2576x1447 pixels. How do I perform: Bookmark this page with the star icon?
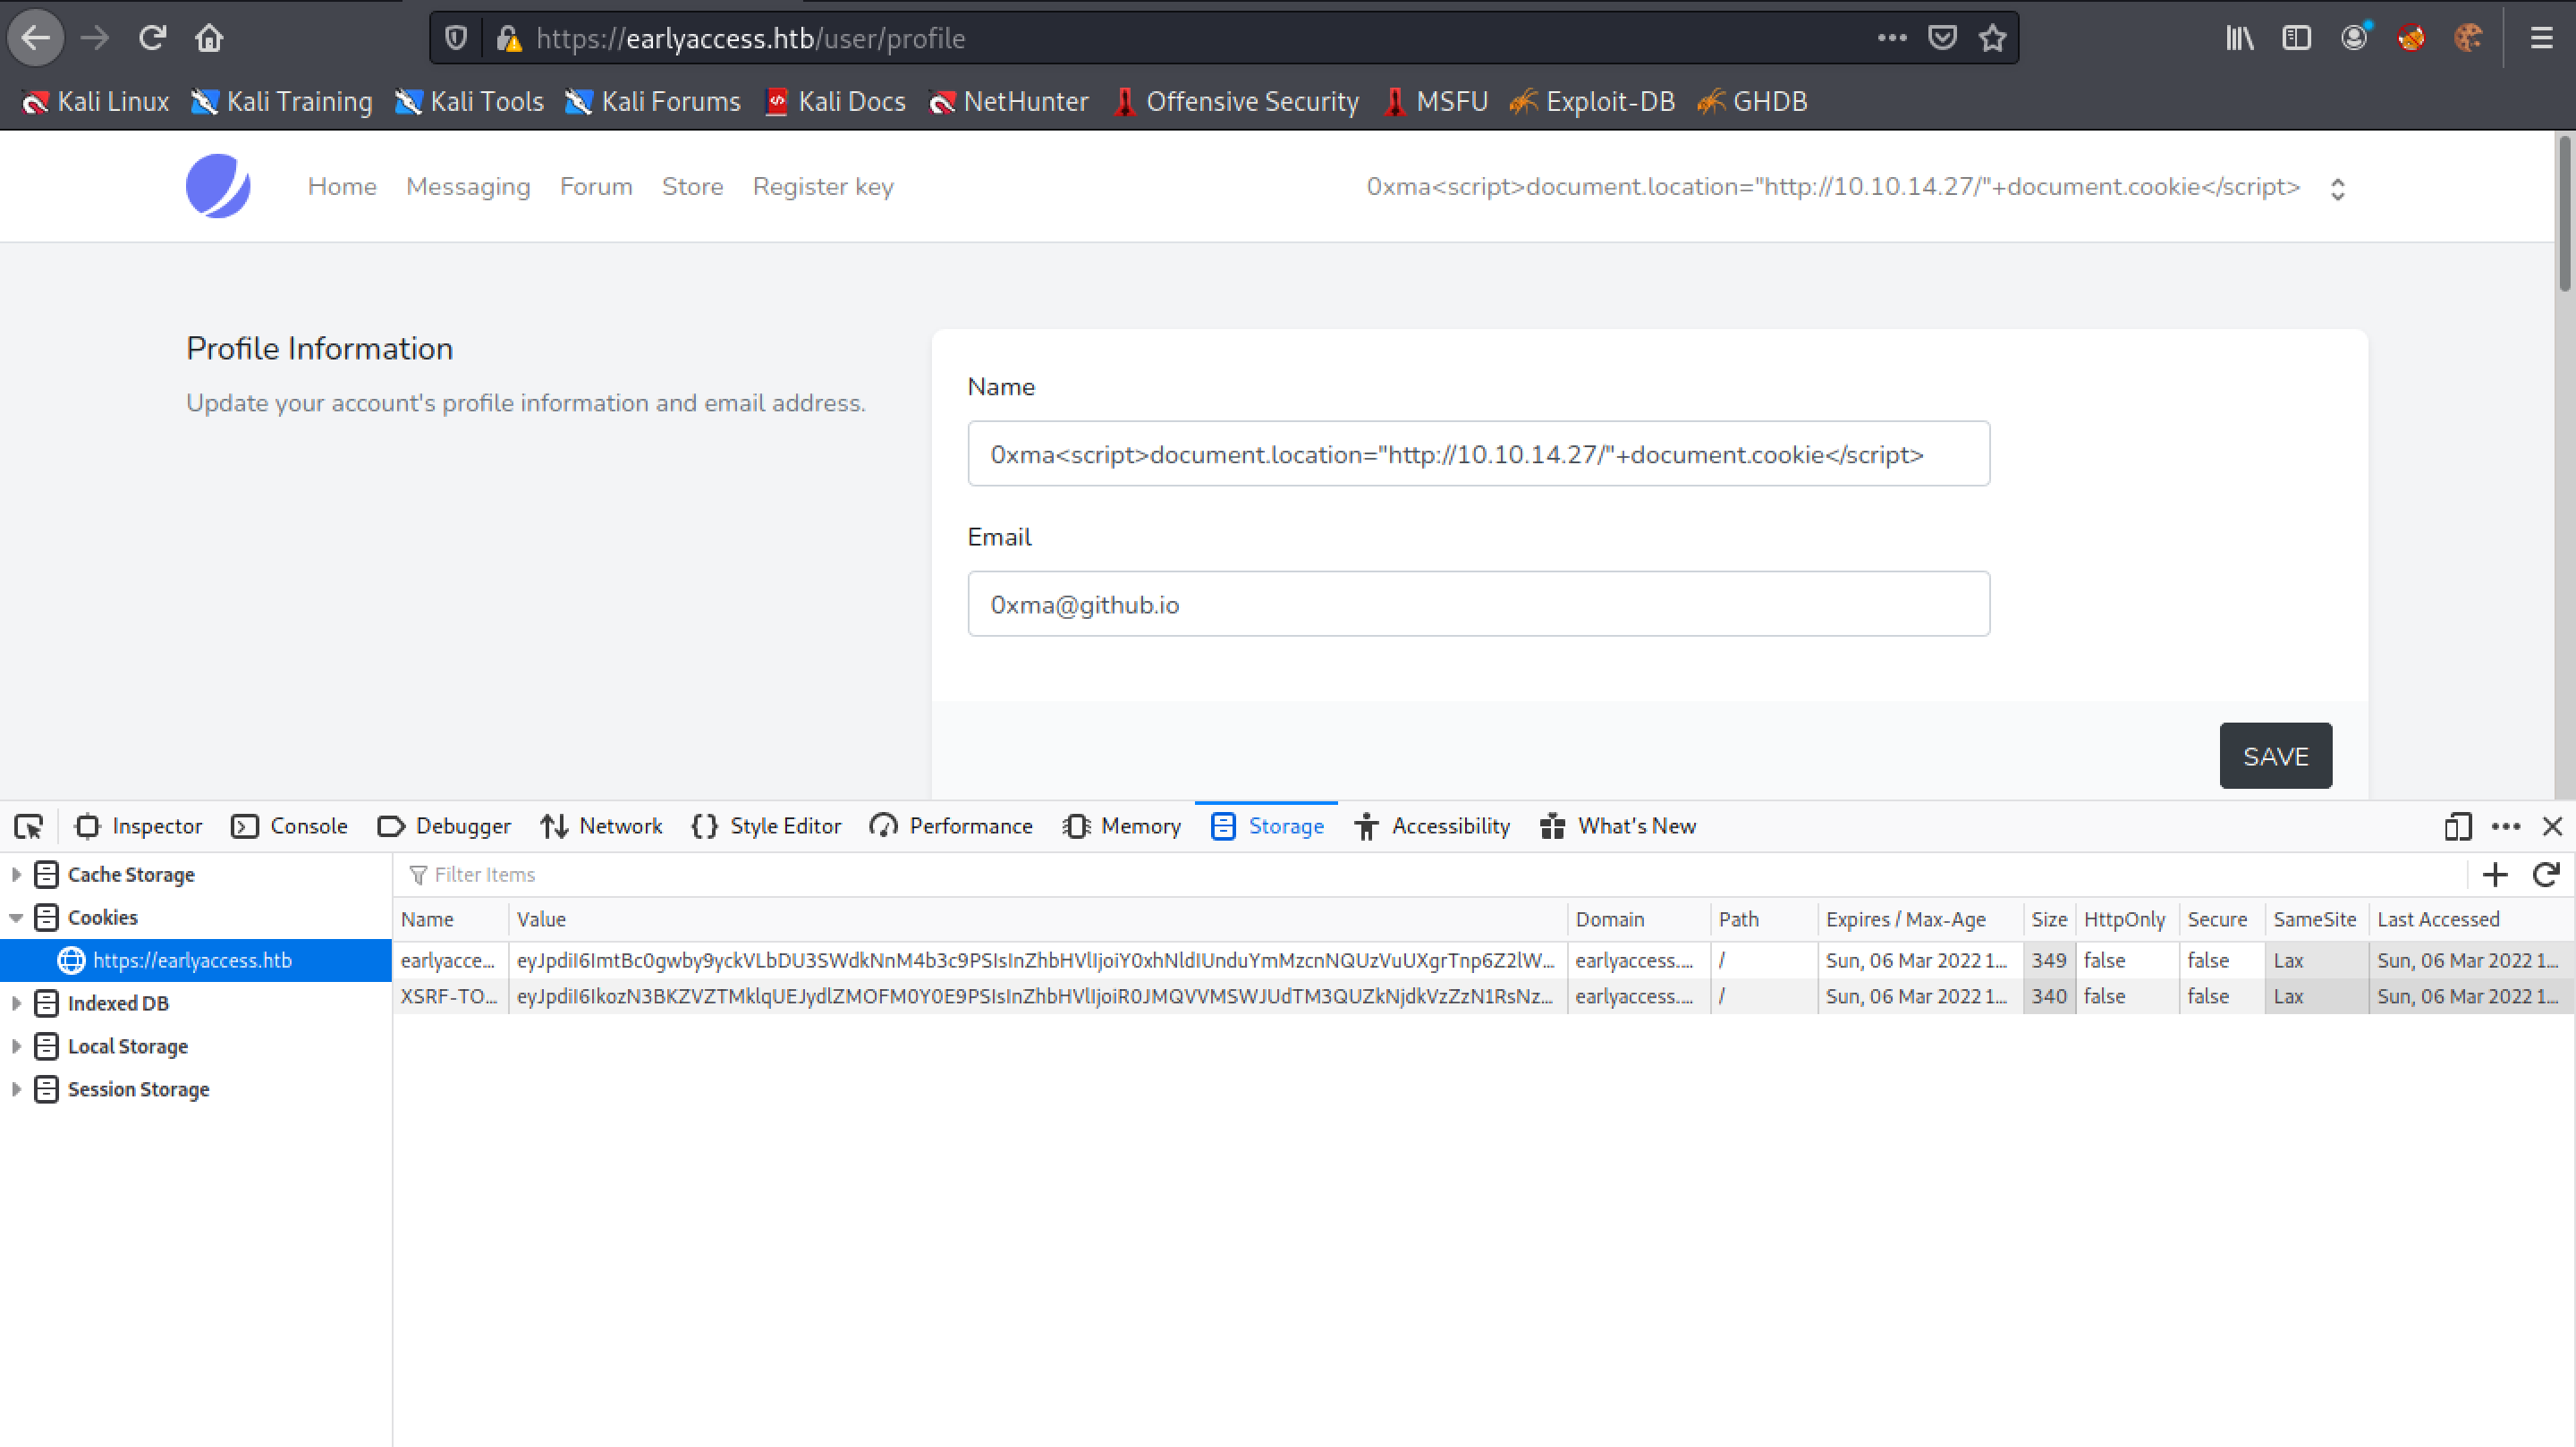1993,38
